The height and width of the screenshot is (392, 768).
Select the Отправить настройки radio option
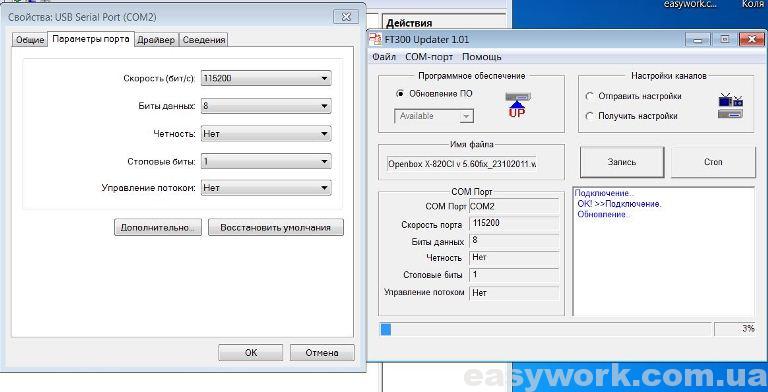point(590,97)
